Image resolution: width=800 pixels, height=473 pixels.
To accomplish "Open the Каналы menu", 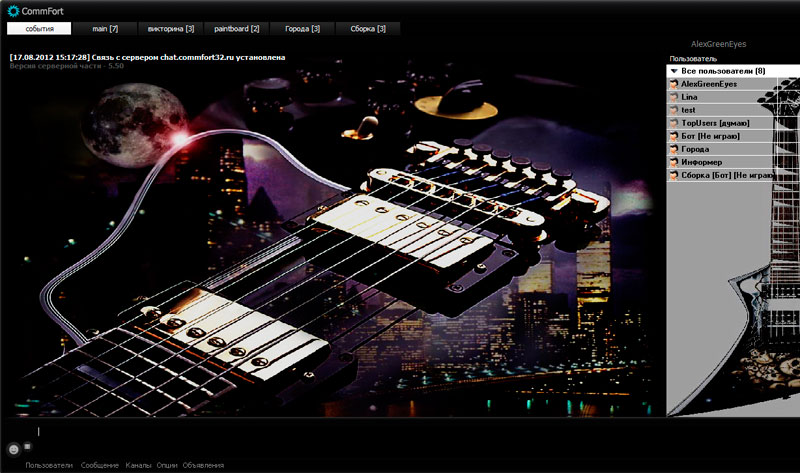I will click(x=138, y=465).
